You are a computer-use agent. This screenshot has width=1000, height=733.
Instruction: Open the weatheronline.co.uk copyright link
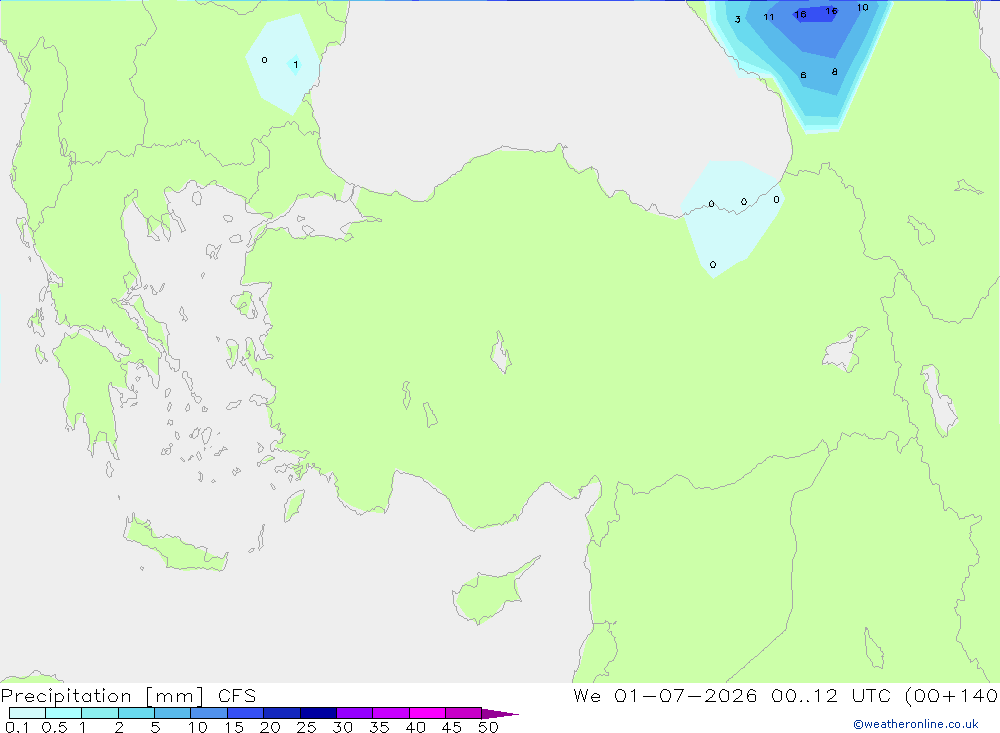[916, 724]
